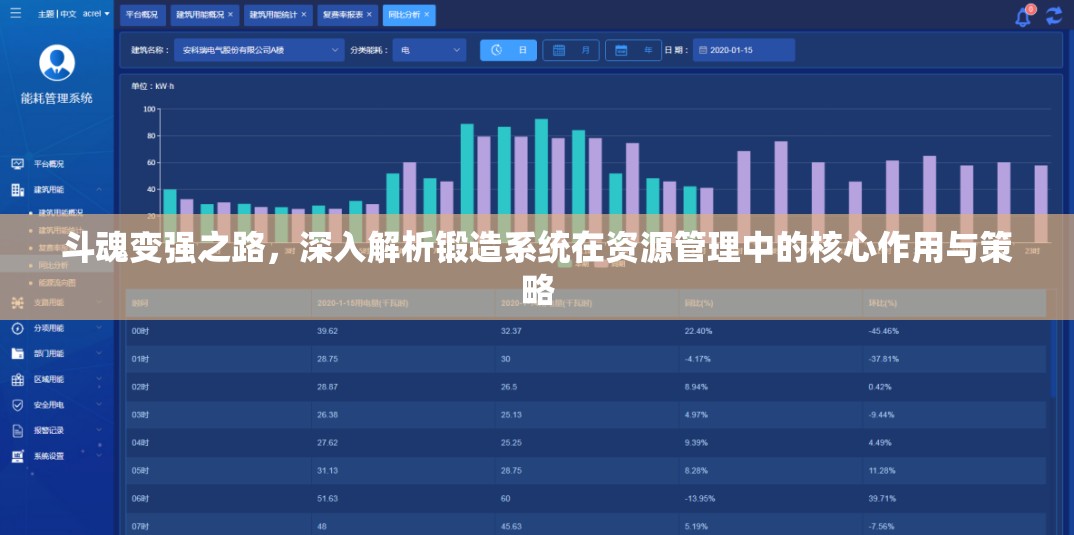Open the user avatar profile
Image resolution: width=1074 pixels, height=535 pixels.
(57, 62)
